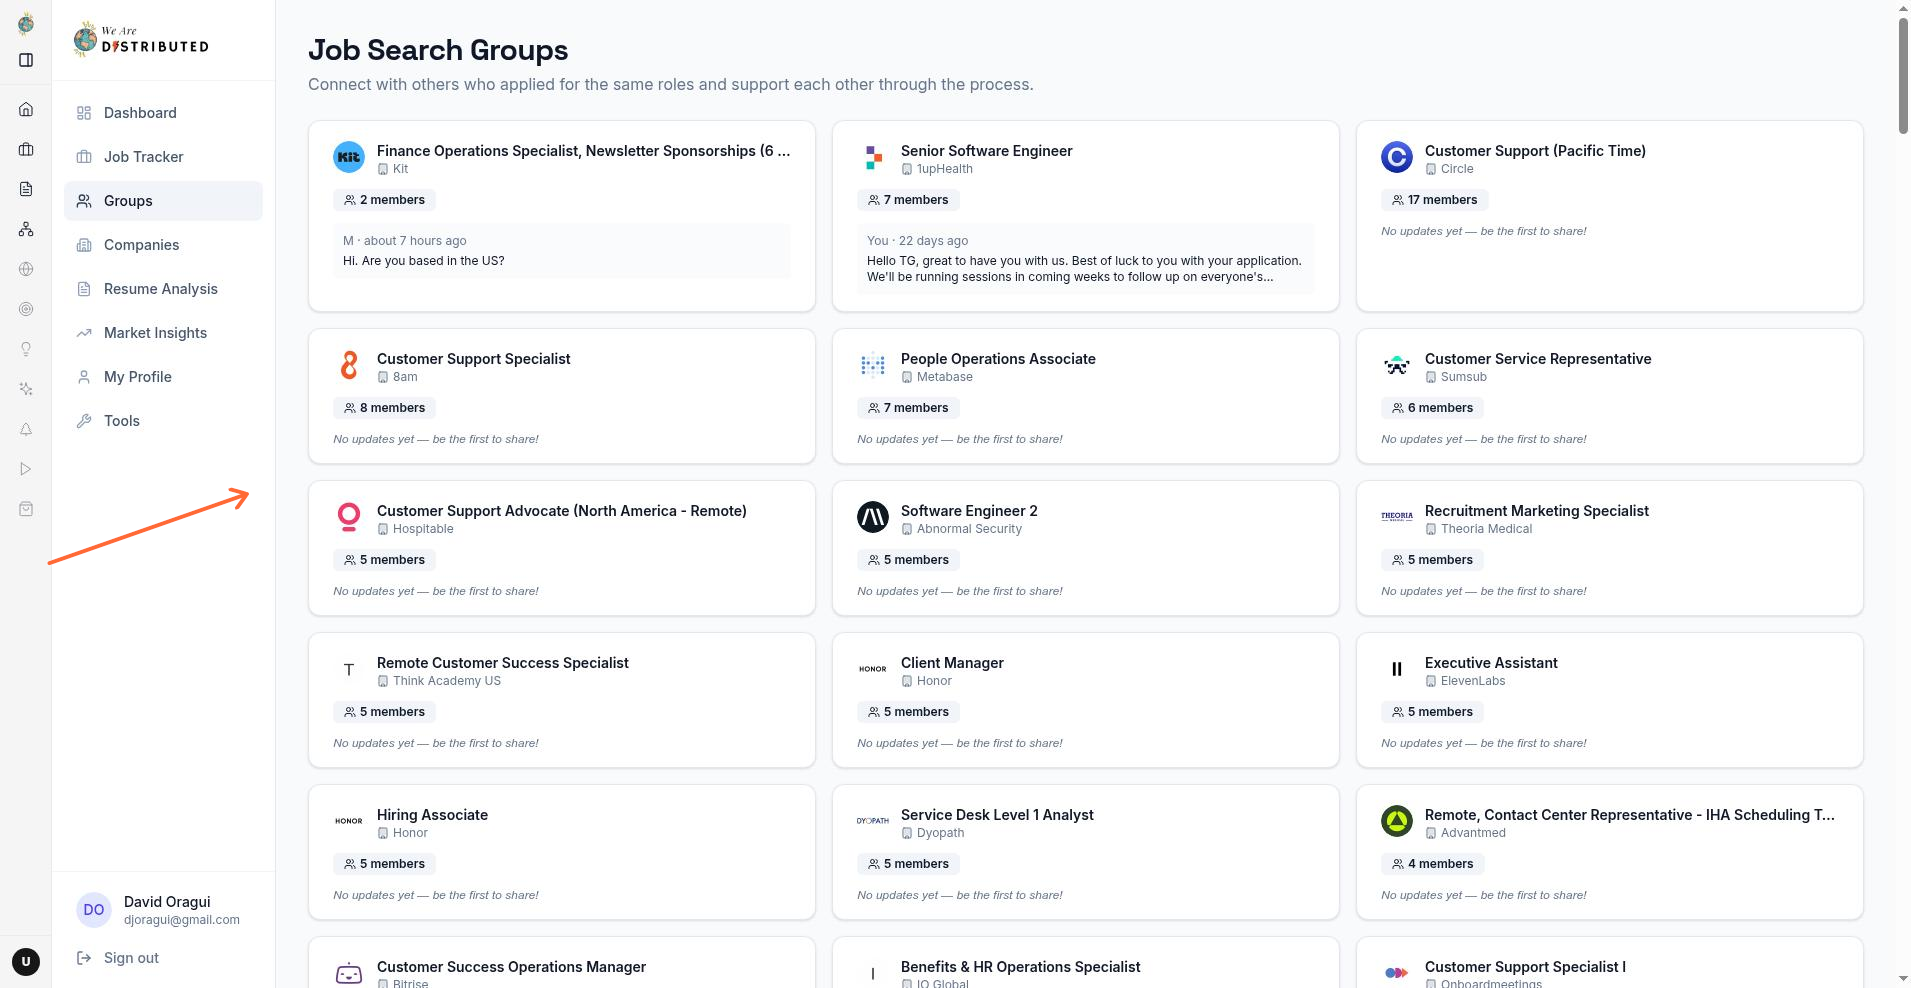Select Groups in the sidebar
1911x988 pixels.
[163, 201]
